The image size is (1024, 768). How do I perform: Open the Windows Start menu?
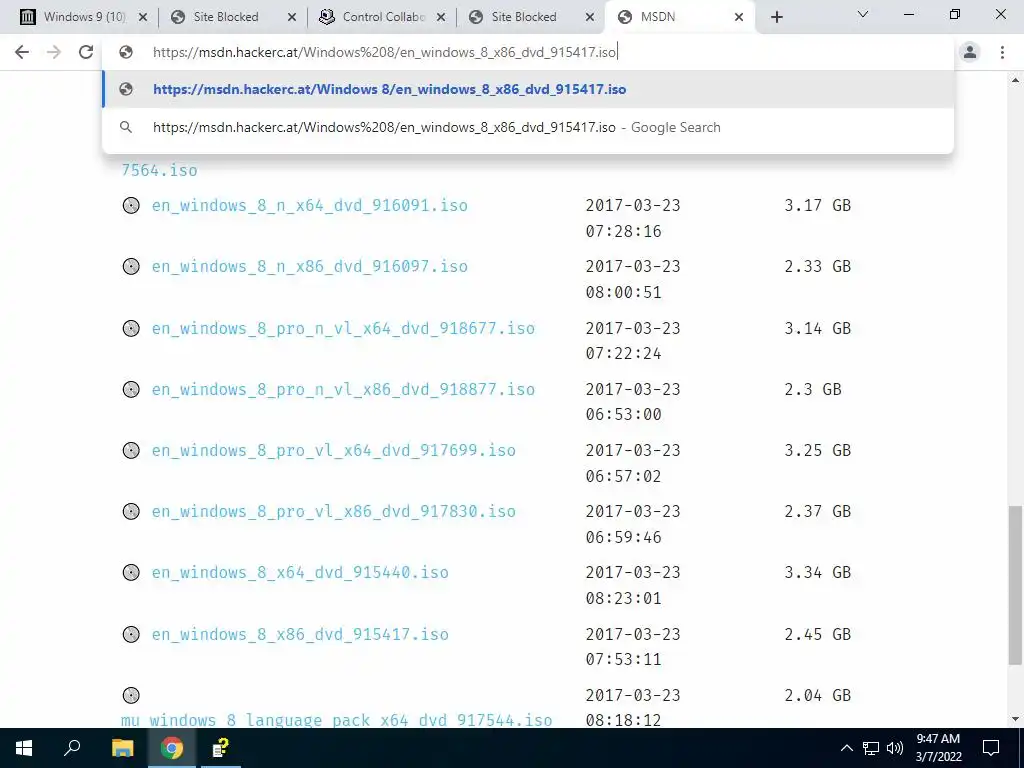[x=24, y=748]
